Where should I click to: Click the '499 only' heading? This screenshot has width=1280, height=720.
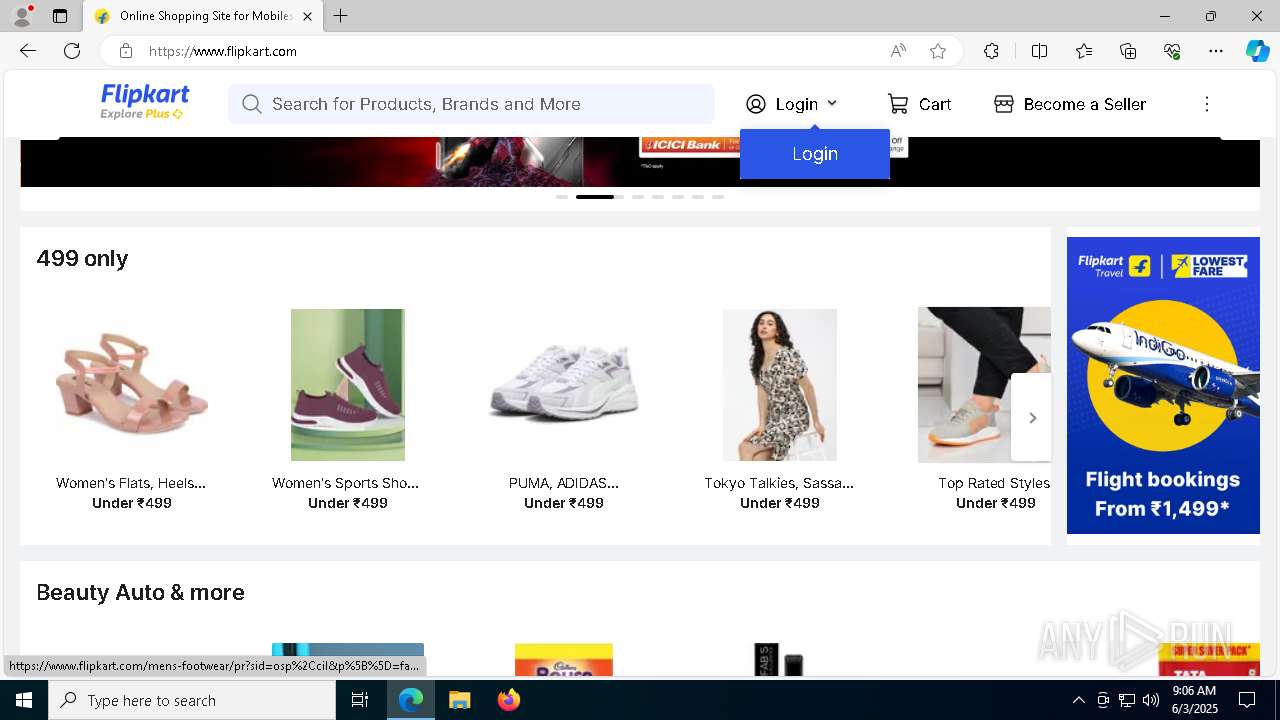tap(82, 259)
